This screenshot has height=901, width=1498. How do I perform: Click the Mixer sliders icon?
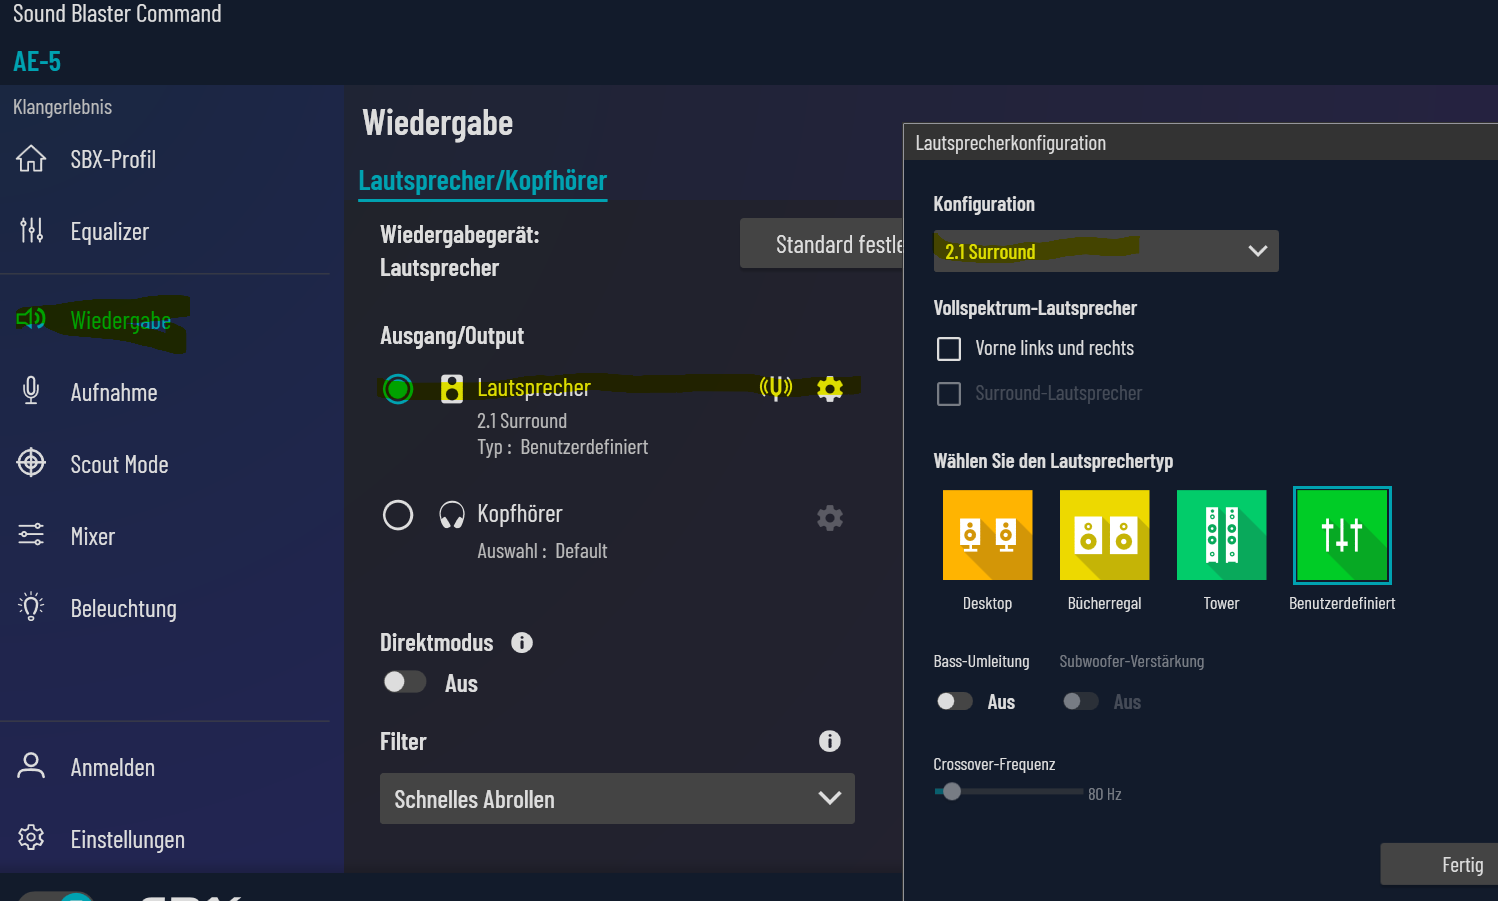point(31,535)
